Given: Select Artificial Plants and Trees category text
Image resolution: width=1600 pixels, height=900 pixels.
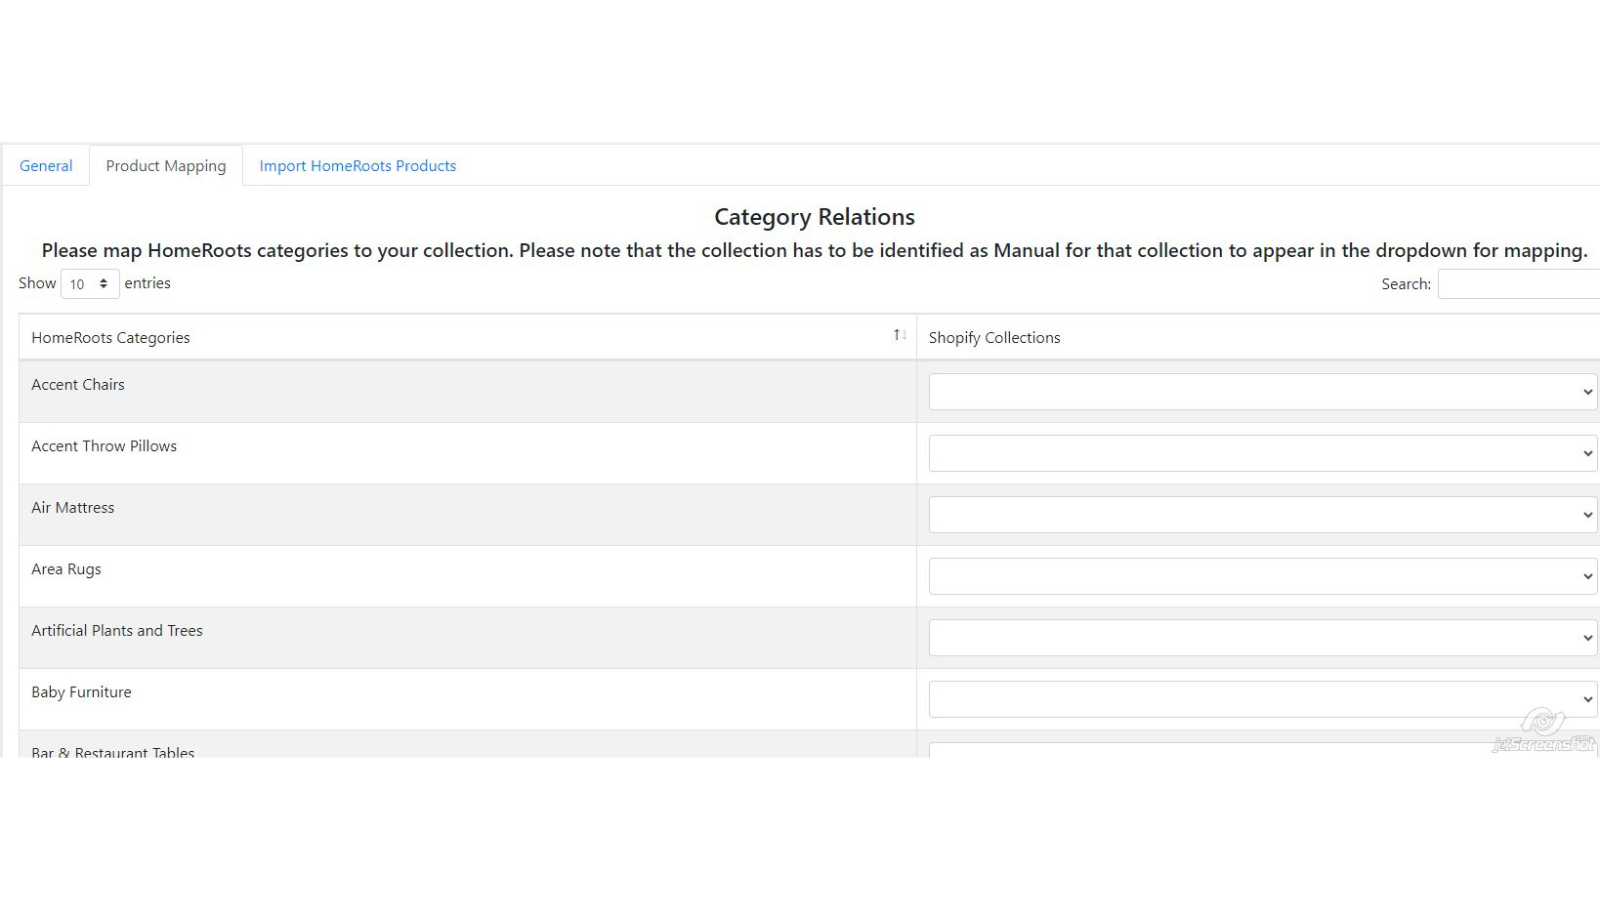Looking at the screenshot, I should tap(117, 631).
